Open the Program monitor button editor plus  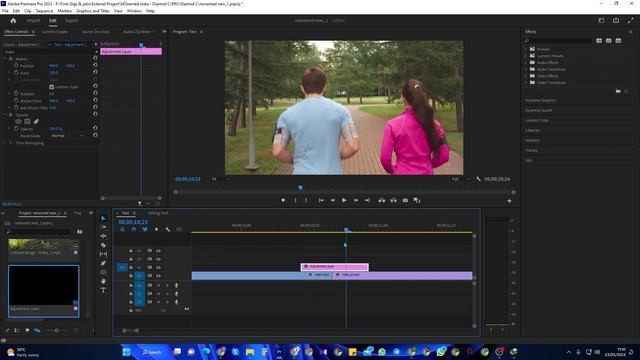[x=509, y=201]
